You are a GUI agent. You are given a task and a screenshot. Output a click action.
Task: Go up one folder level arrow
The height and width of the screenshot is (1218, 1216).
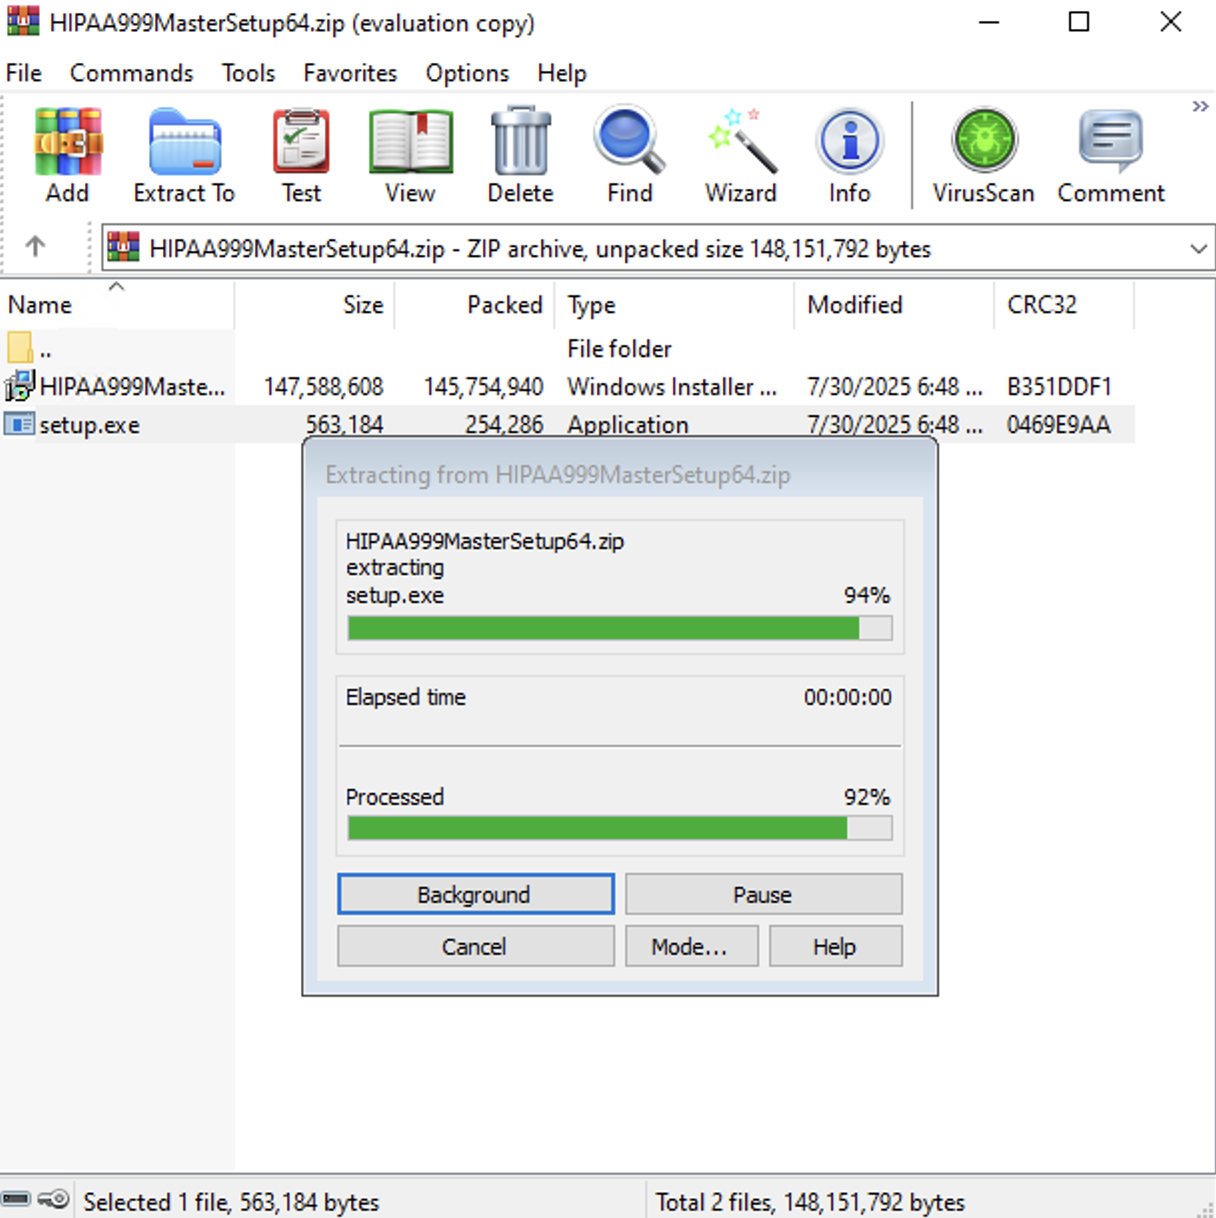pyautogui.click(x=35, y=246)
